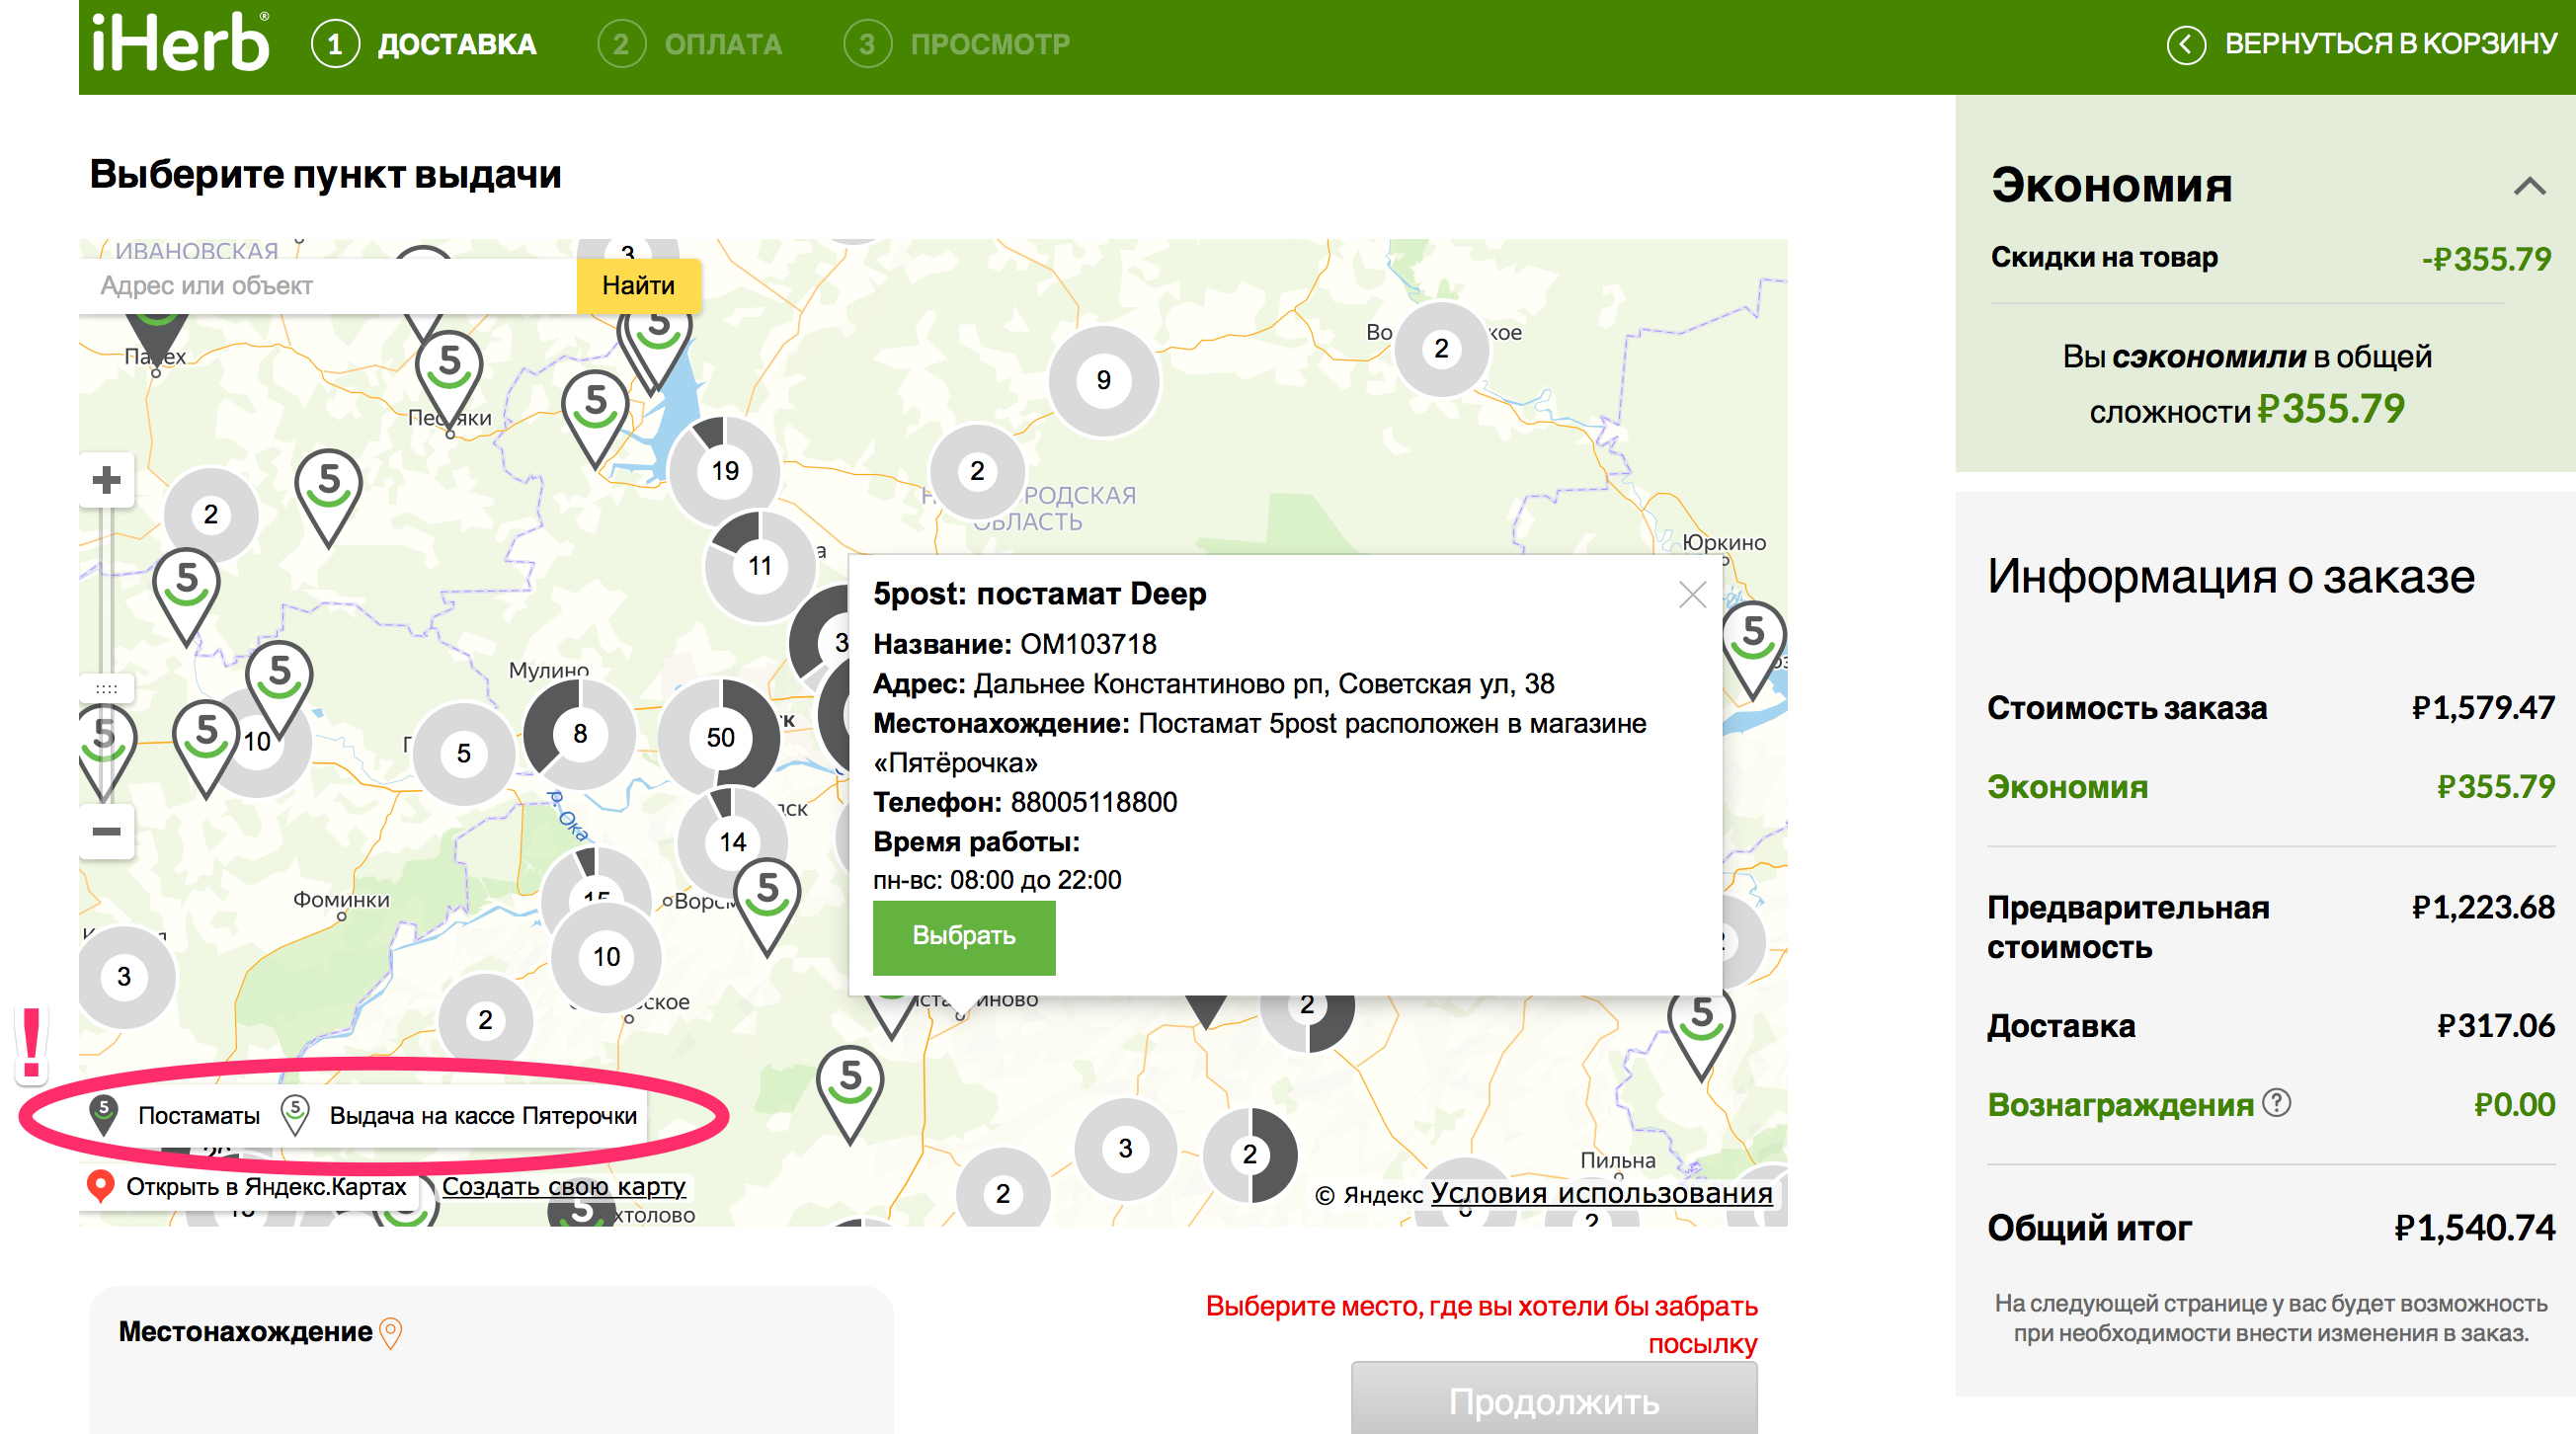Click the Вознаграждения help question mark icon
The image size is (2576, 1434).
tap(2276, 1102)
